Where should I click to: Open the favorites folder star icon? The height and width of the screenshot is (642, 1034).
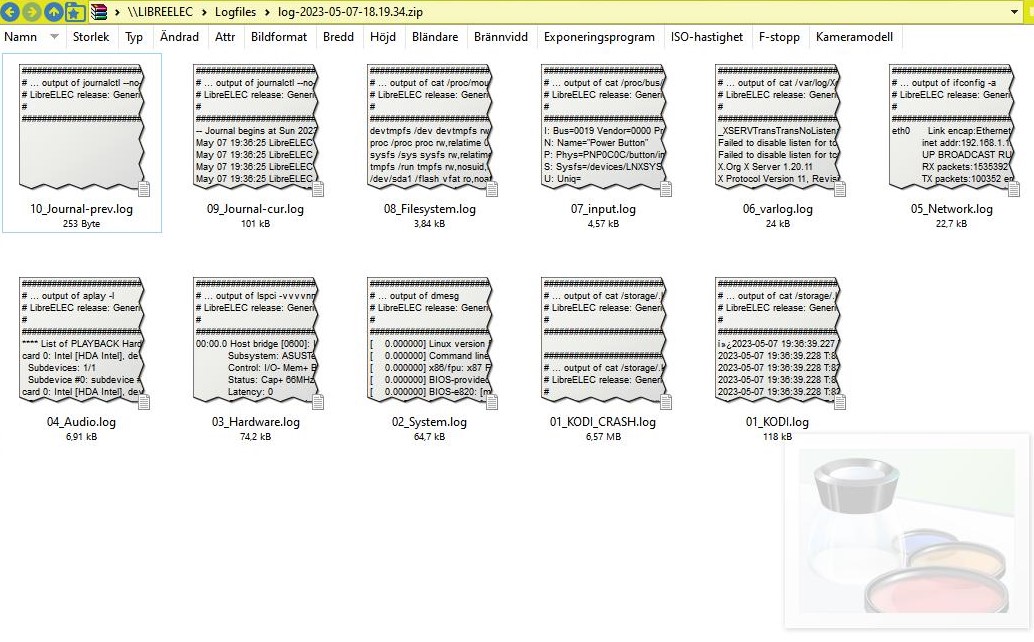point(75,12)
